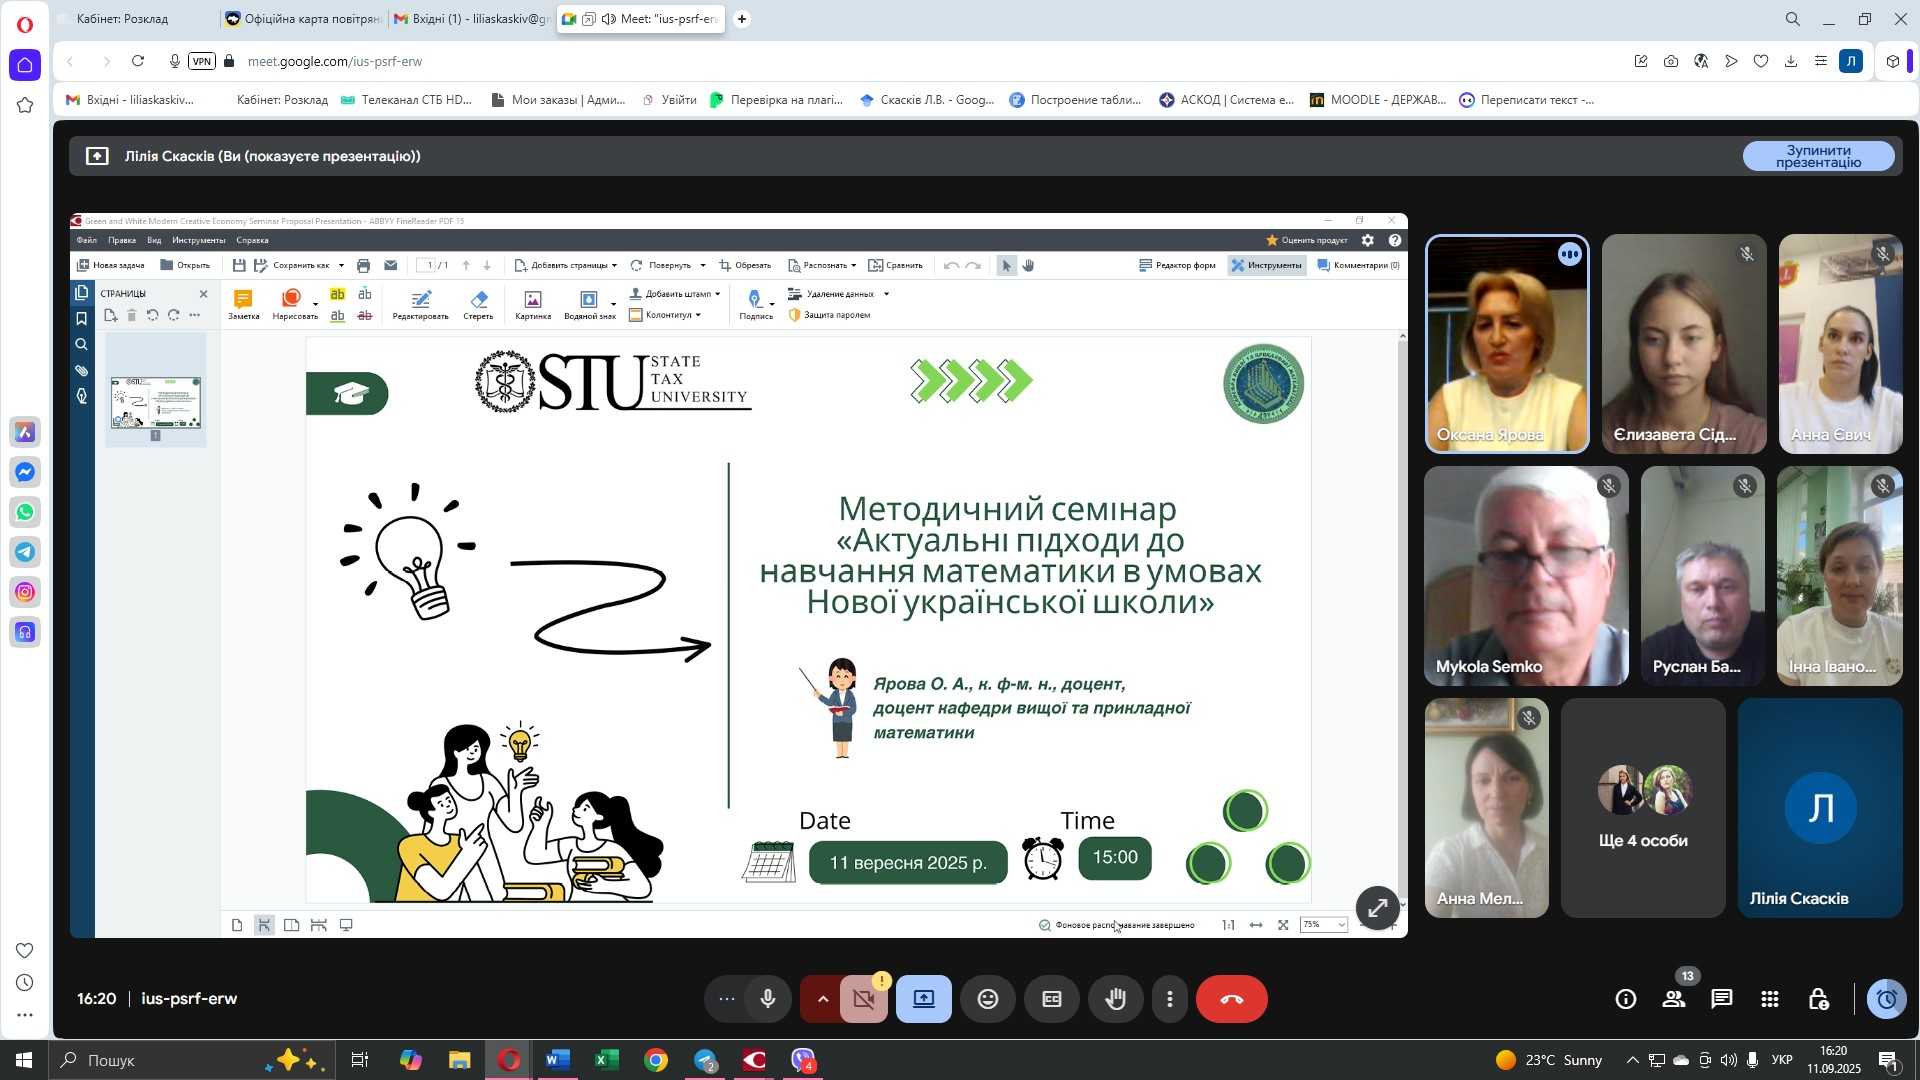
Task: Open Справка menu in FineReader
Action: pyautogui.click(x=252, y=240)
